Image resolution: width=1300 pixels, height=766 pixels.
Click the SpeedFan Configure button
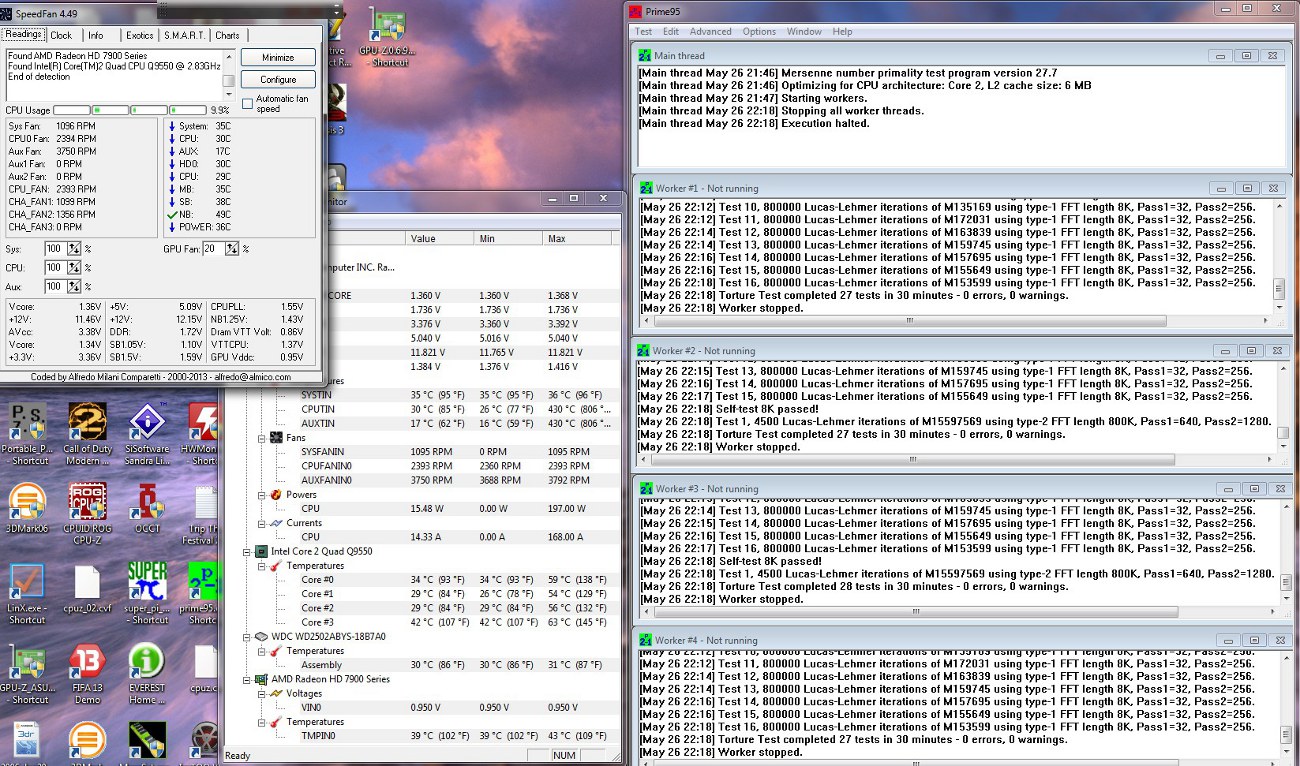(278, 80)
